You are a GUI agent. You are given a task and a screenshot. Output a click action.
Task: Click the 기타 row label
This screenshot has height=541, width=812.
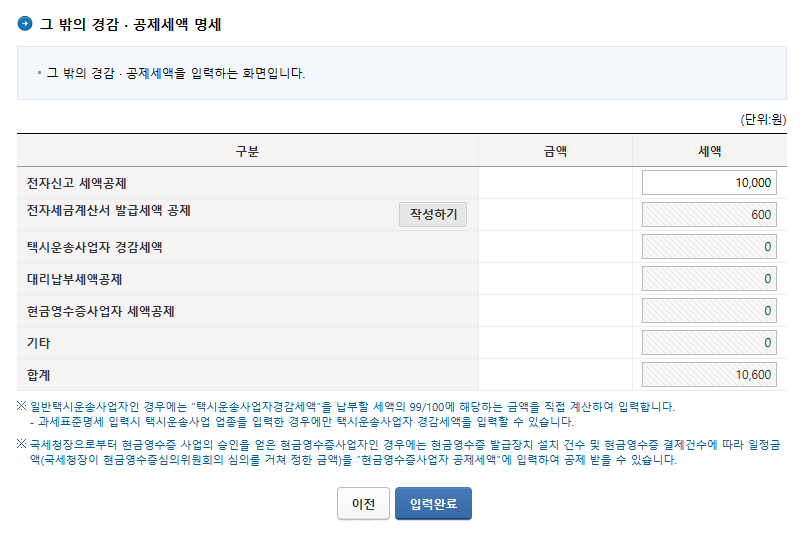(x=38, y=343)
